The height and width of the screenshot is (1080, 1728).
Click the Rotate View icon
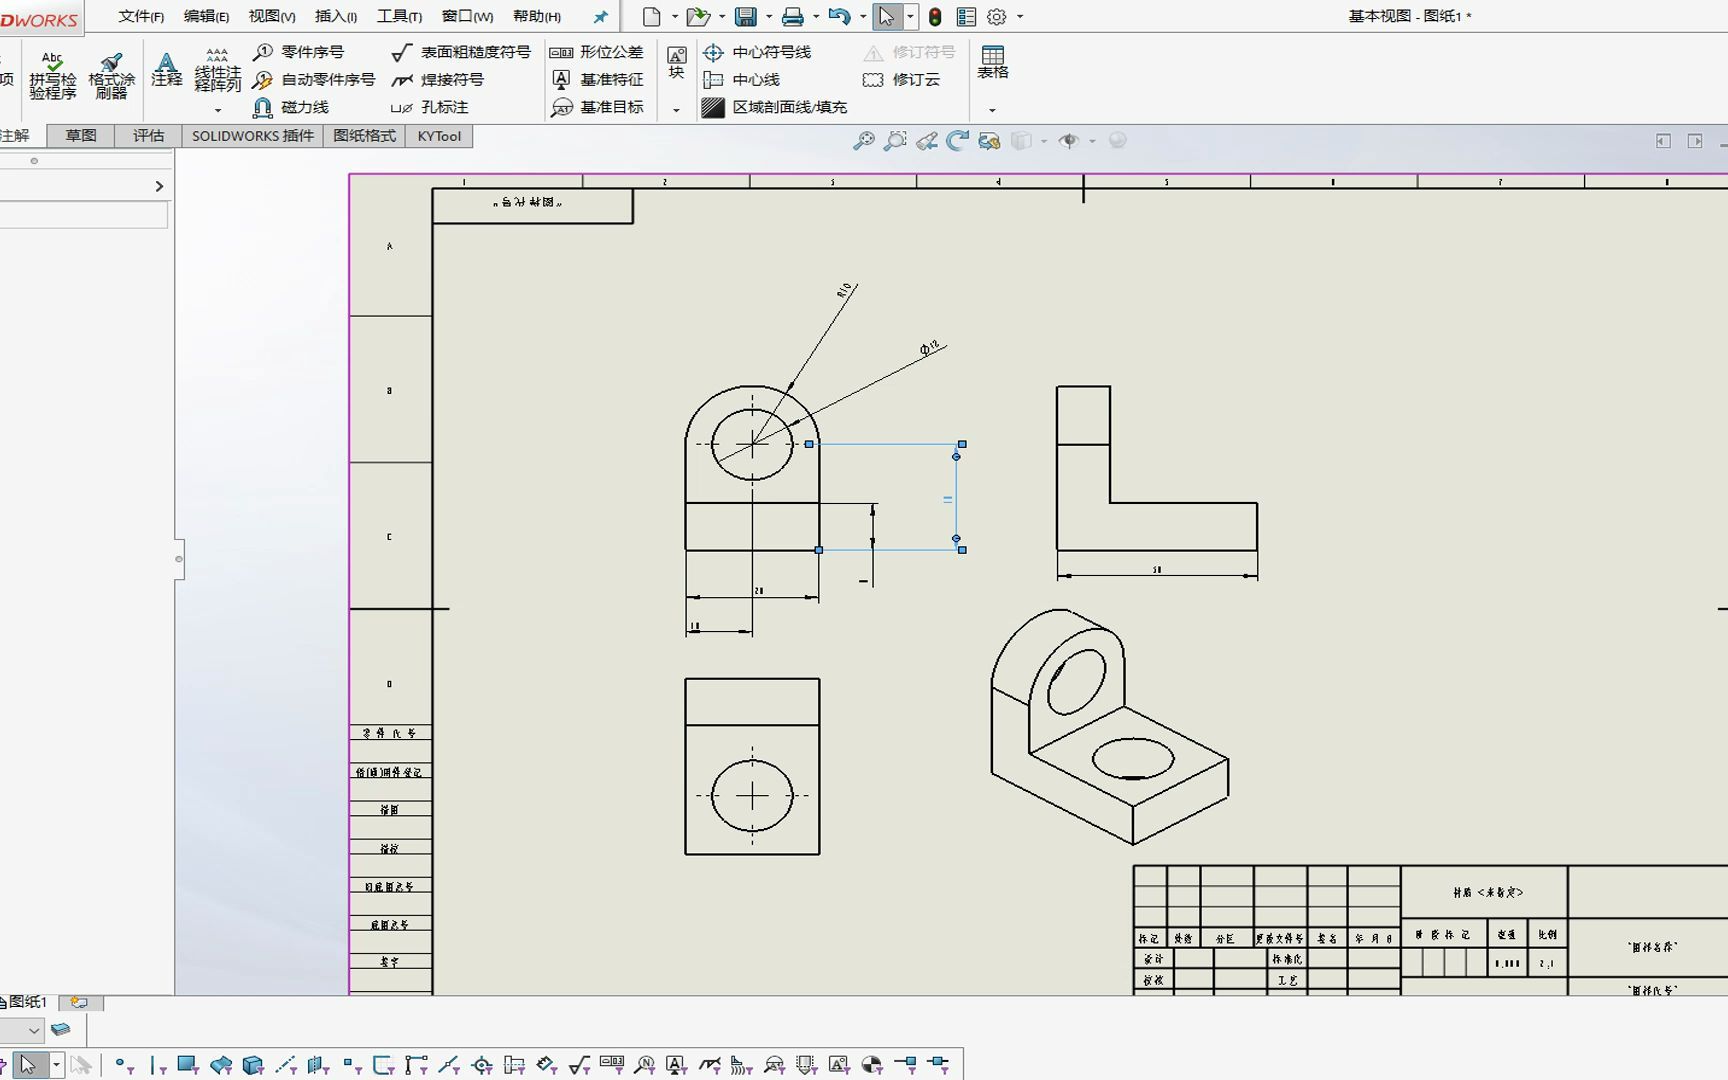957,141
